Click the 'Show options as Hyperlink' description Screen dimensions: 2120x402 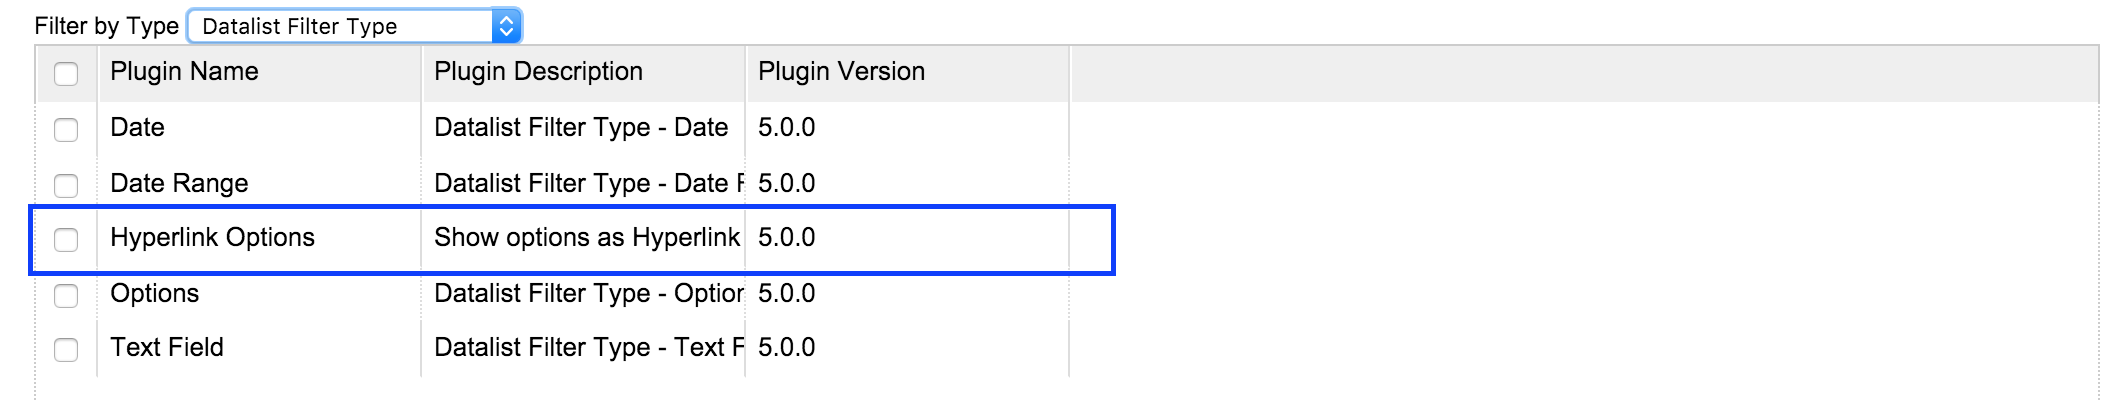(x=586, y=238)
